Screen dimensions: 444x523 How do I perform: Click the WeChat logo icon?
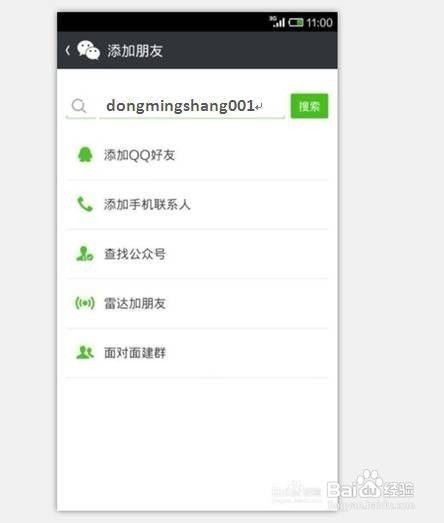[x=88, y=50]
